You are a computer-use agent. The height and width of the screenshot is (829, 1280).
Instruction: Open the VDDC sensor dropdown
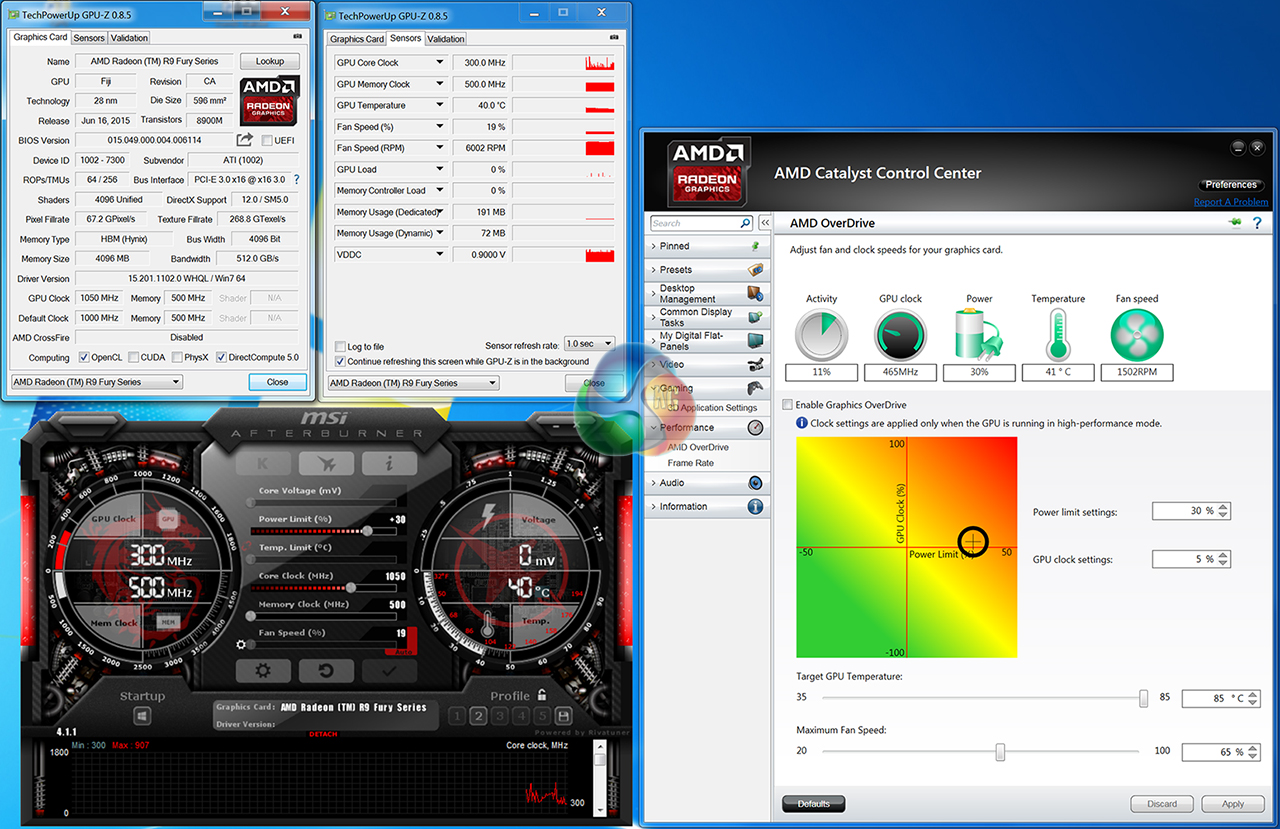point(439,254)
